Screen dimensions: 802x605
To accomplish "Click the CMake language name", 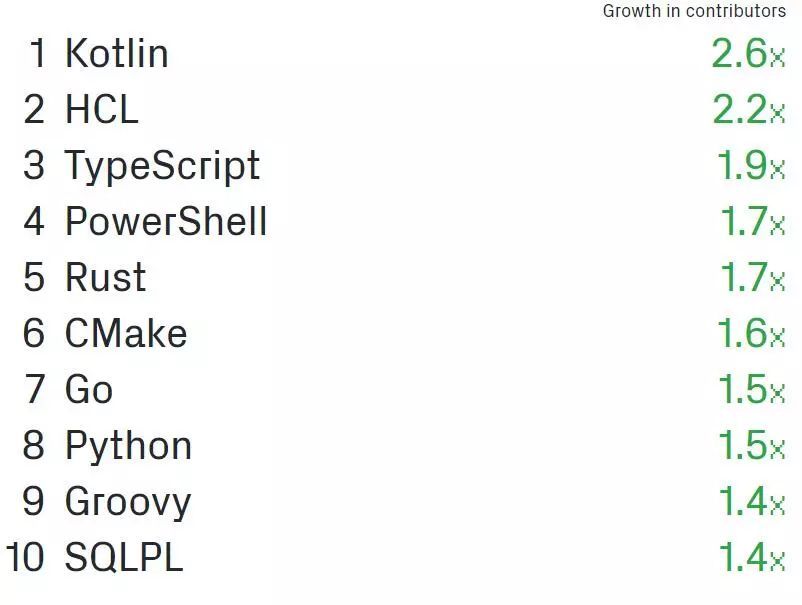I will pos(126,333).
